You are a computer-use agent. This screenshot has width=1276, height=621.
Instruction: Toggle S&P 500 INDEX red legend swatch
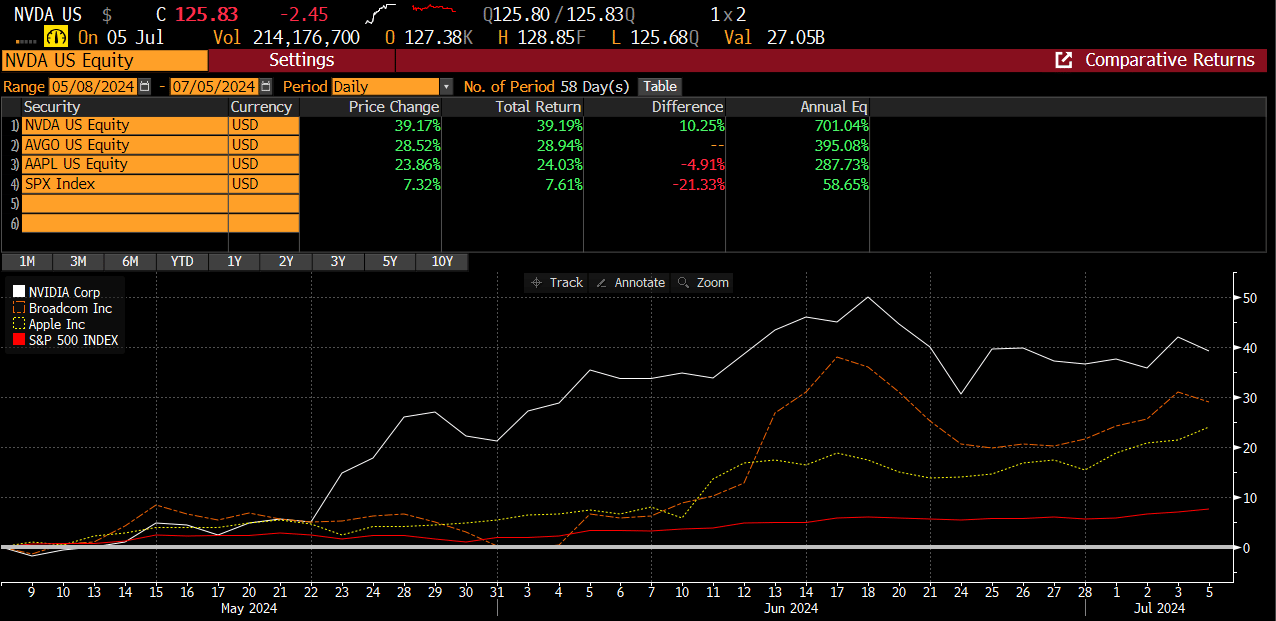pyautogui.click(x=19, y=340)
